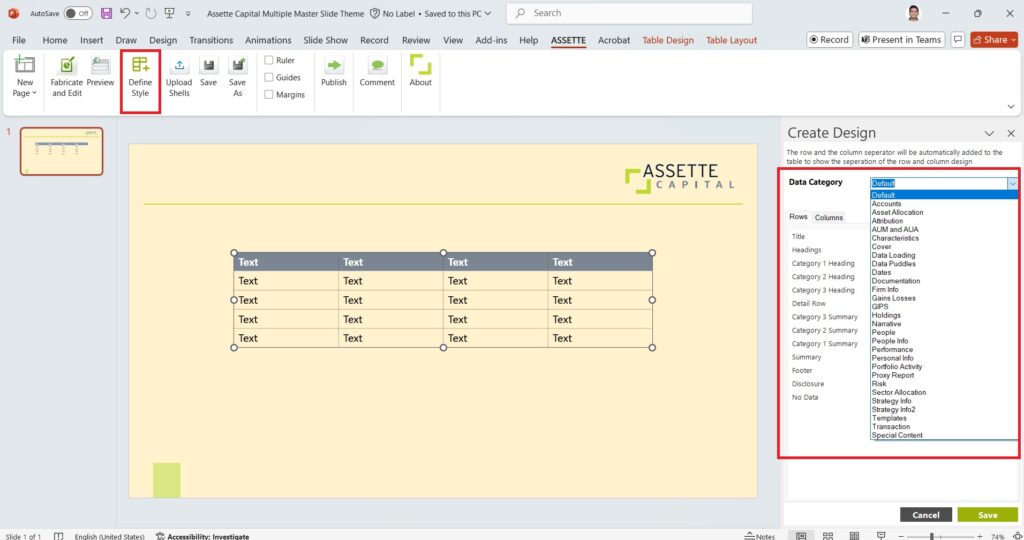The width and height of the screenshot is (1024, 540).
Task: Click Present in Teams
Action: [x=901, y=40]
